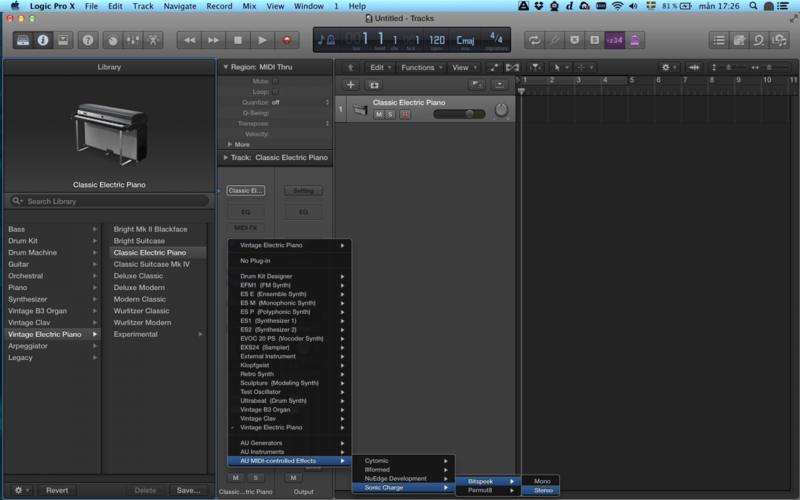This screenshot has height=500, width=800.
Task: Click the Fast Forward transport button
Action: pos(213,40)
